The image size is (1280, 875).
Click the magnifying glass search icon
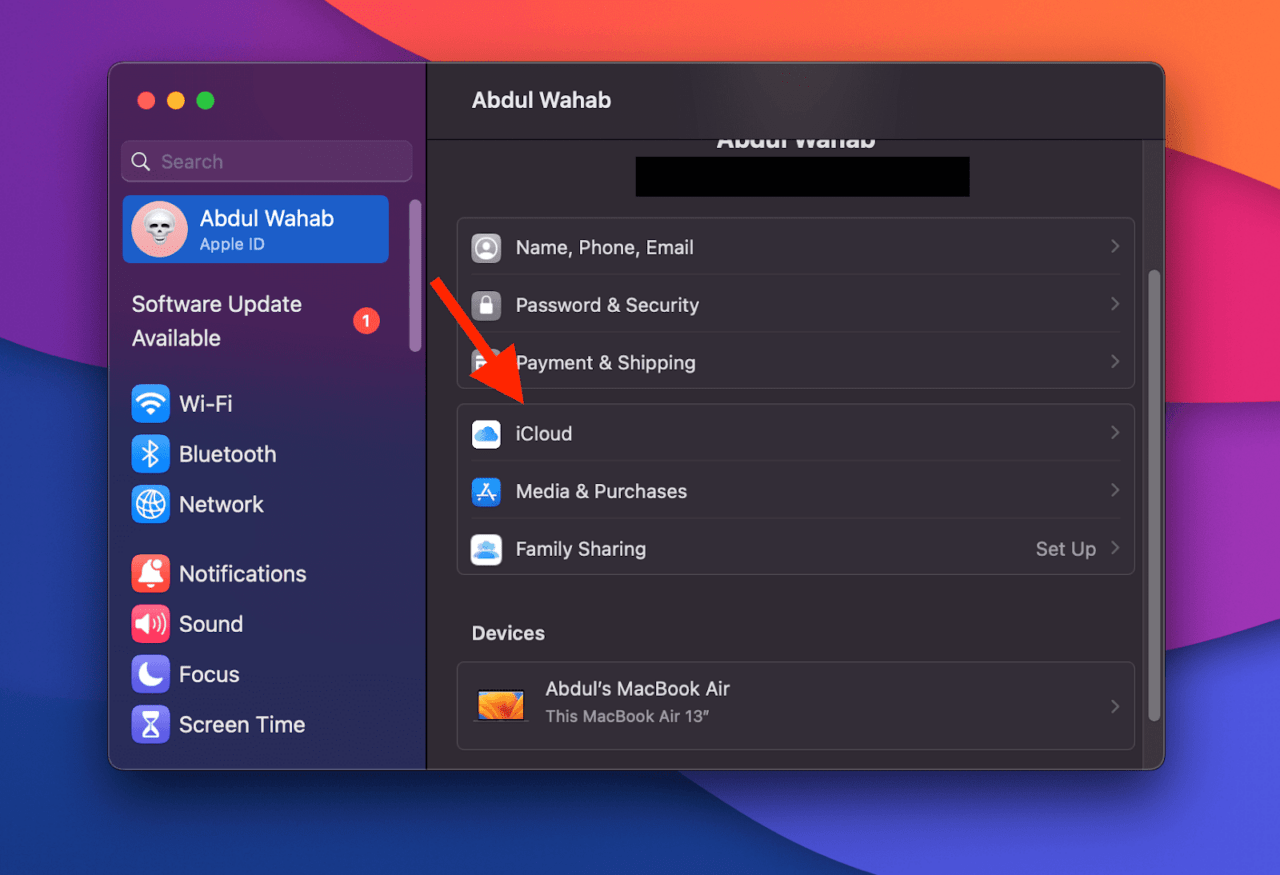pos(141,161)
